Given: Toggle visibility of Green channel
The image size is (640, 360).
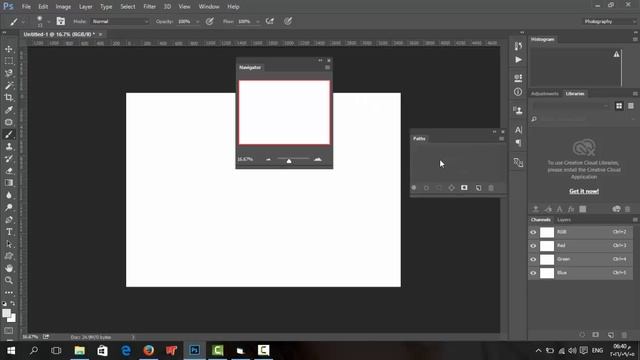Looking at the screenshot, I should tap(533, 259).
